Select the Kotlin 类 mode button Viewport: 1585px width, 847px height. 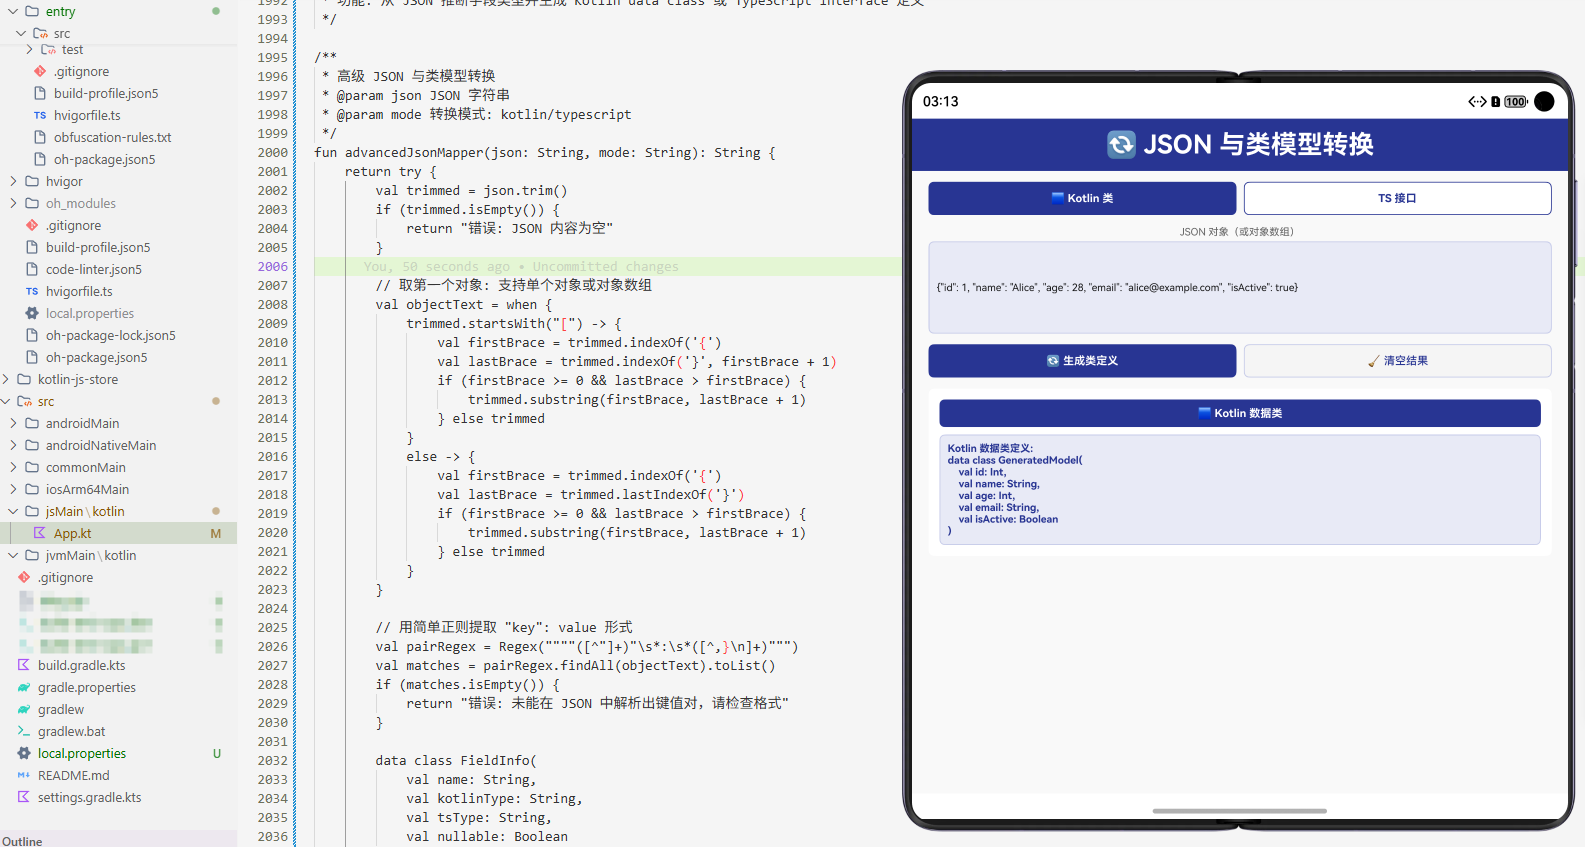[x=1082, y=198]
